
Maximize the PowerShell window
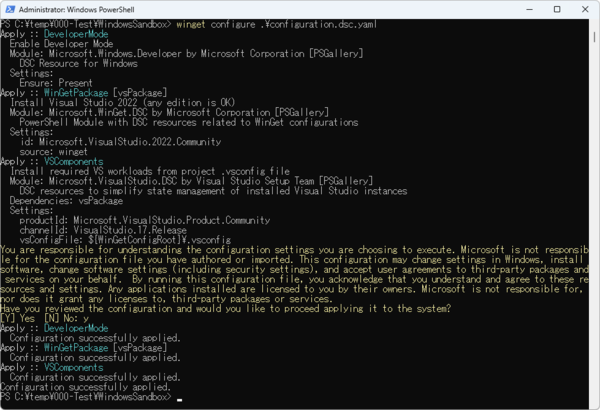(557, 9)
